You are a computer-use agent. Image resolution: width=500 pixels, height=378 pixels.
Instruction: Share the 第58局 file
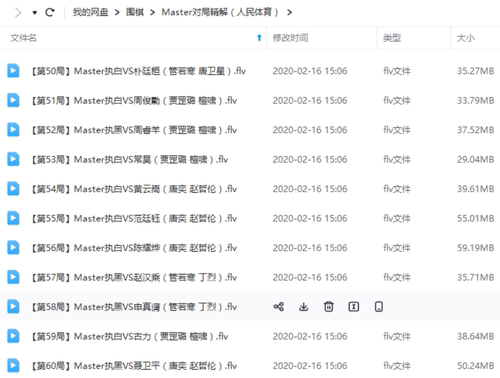click(279, 307)
